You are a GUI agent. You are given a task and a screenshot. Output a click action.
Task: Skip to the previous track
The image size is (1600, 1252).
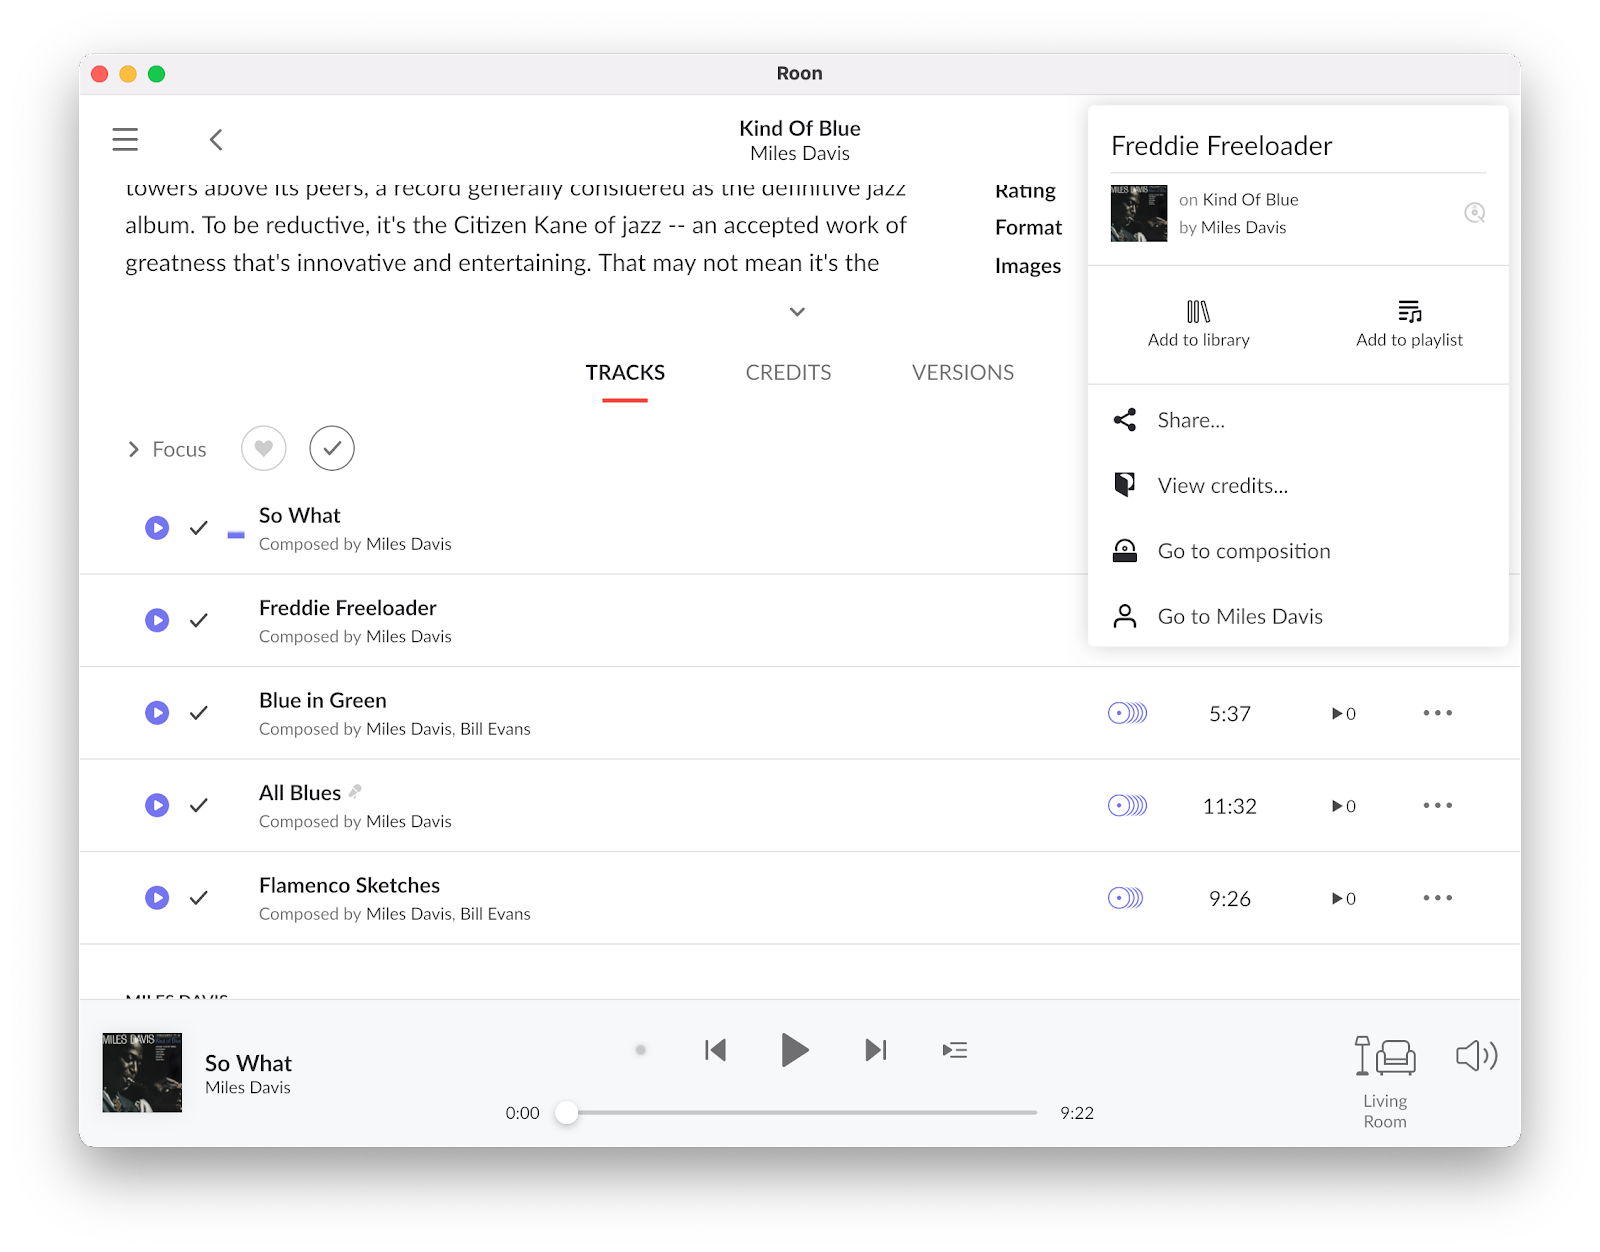coord(715,1050)
